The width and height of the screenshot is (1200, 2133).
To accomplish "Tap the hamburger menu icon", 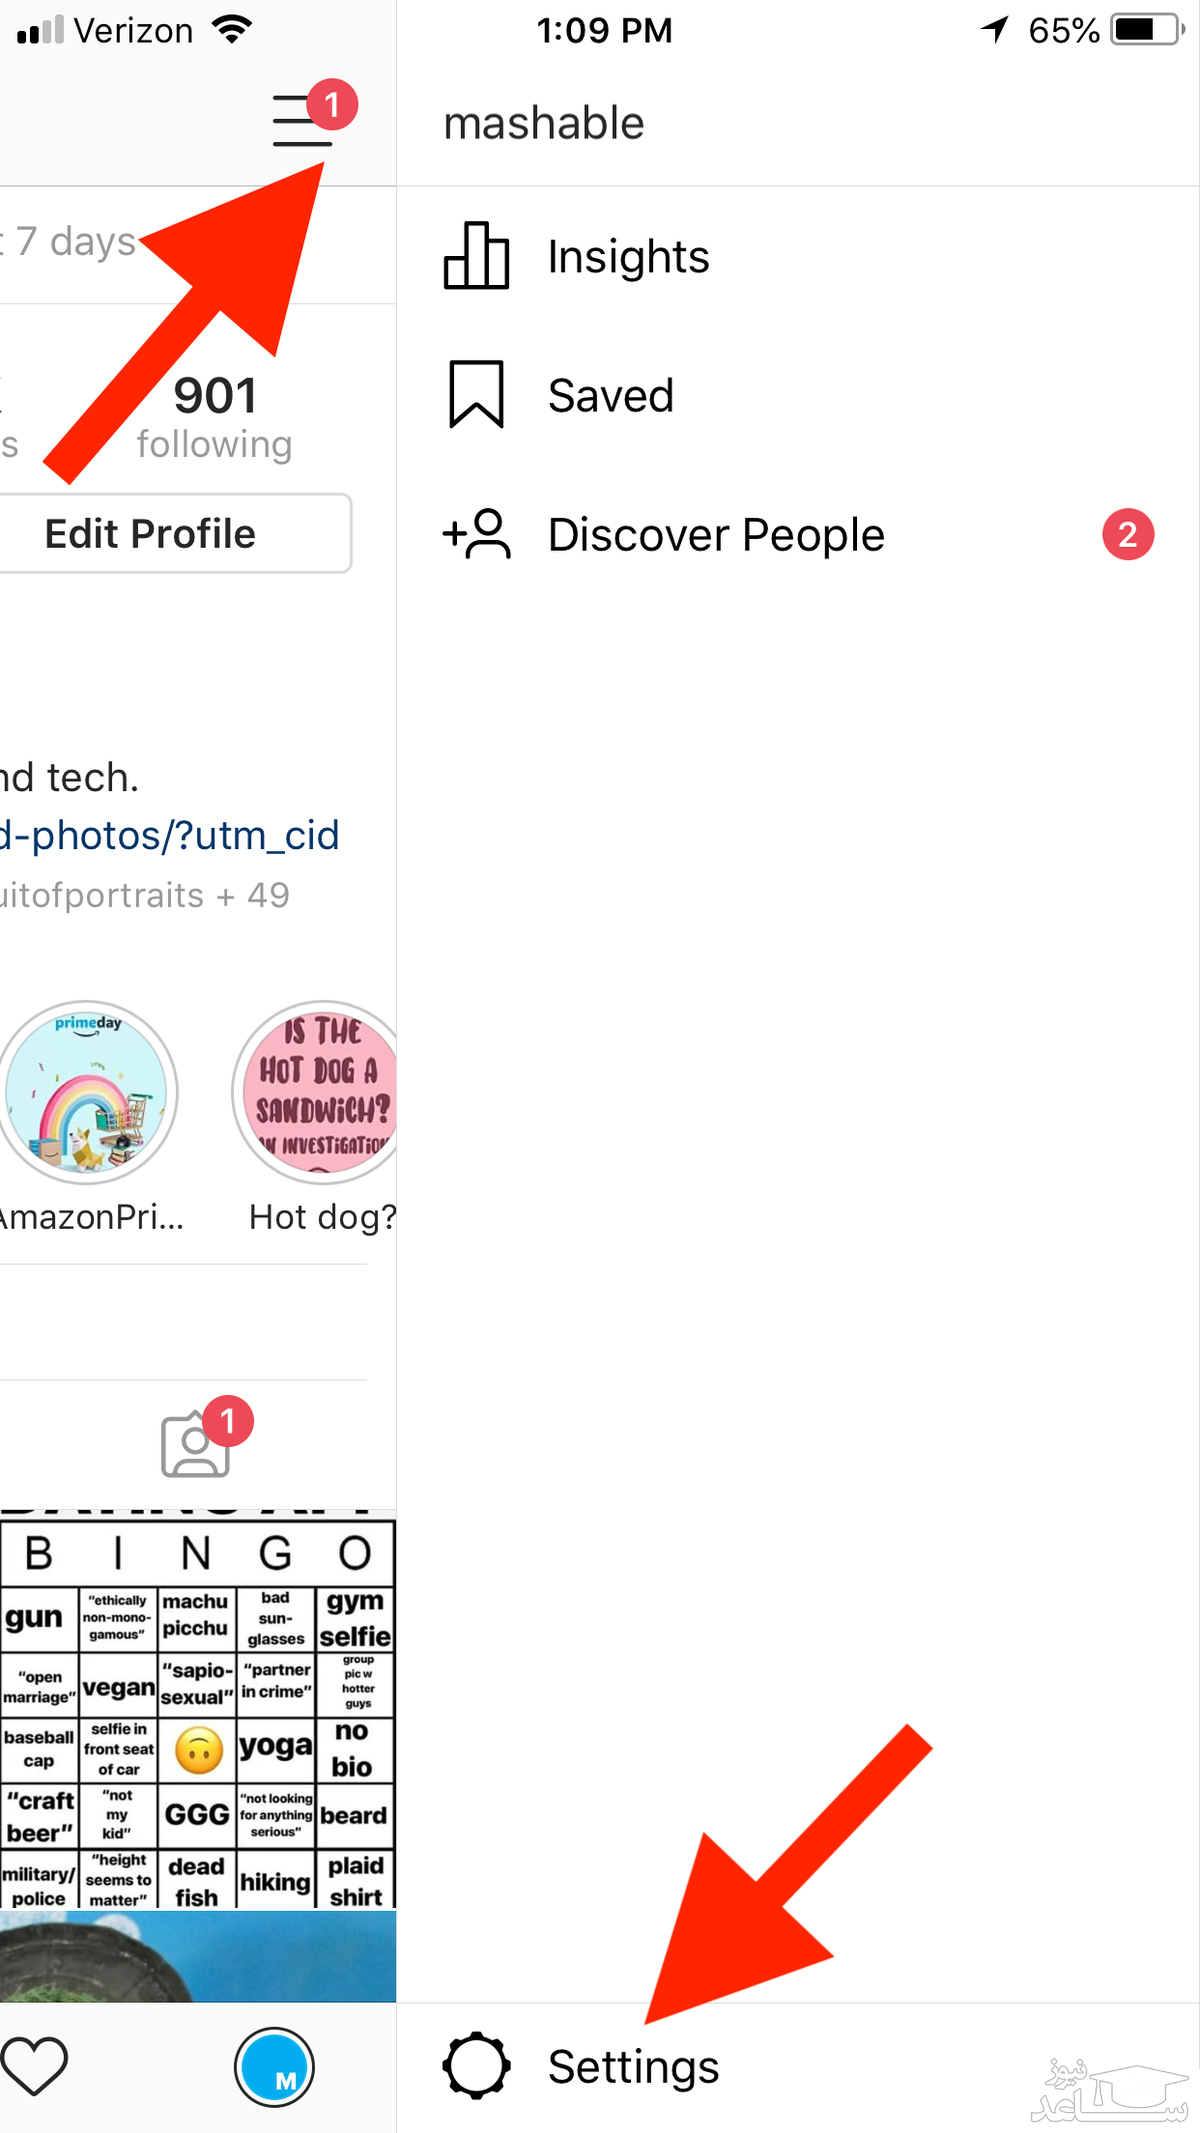I will pos(302,120).
